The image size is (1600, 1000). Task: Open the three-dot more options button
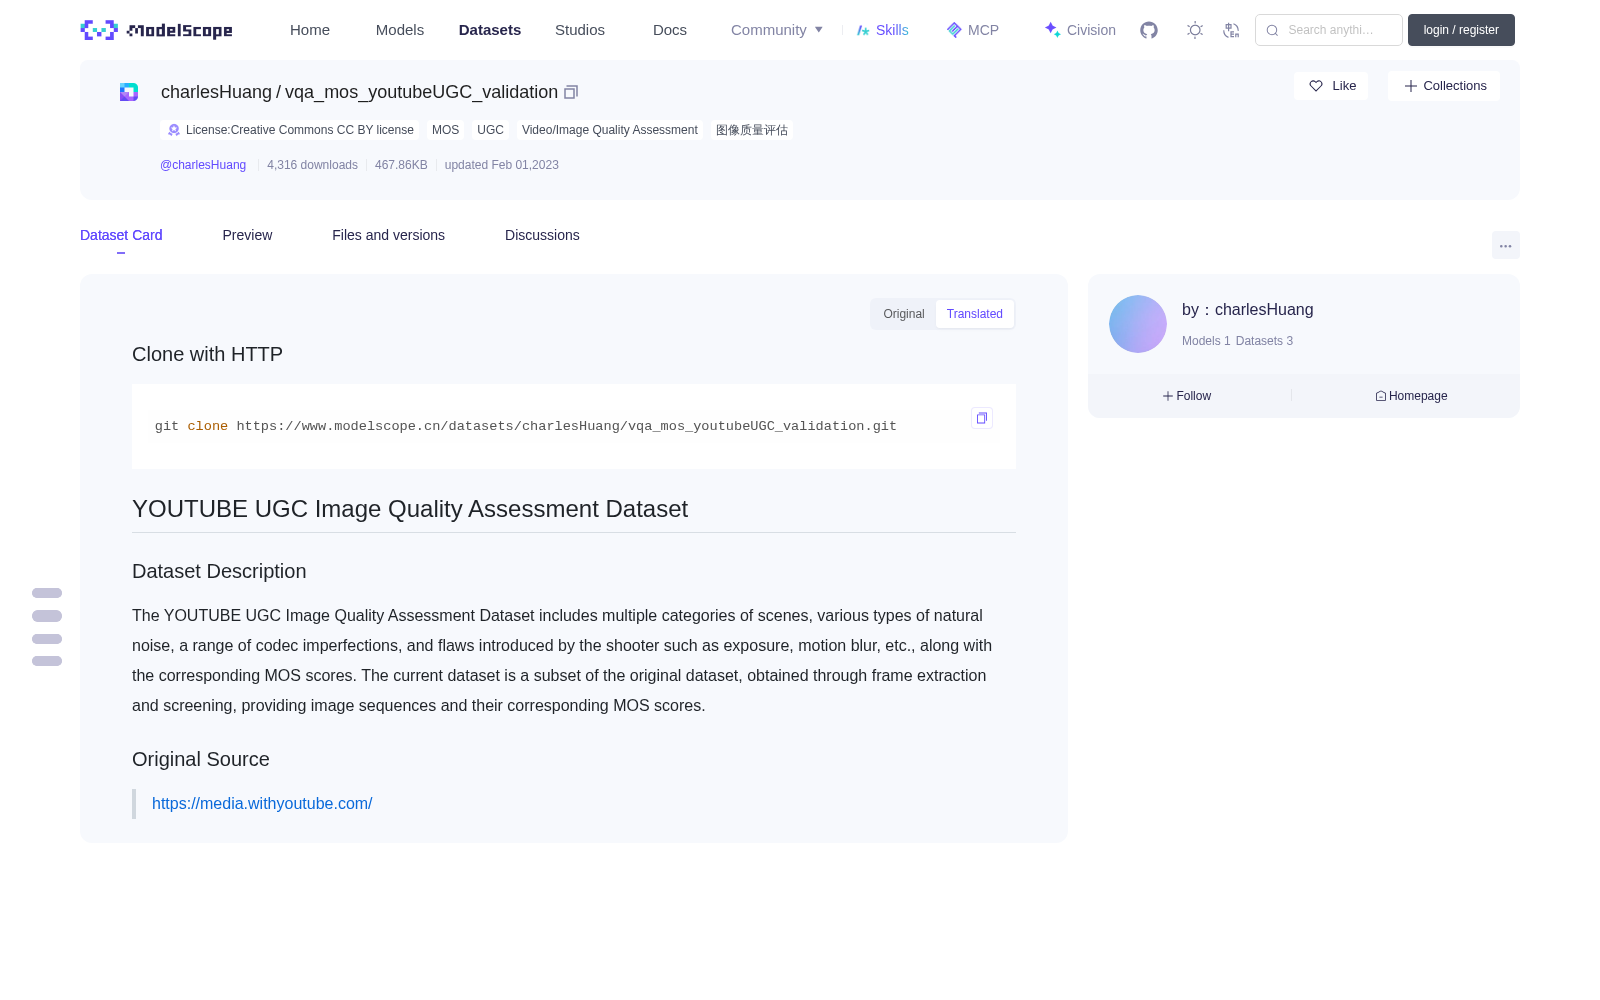click(1505, 245)
